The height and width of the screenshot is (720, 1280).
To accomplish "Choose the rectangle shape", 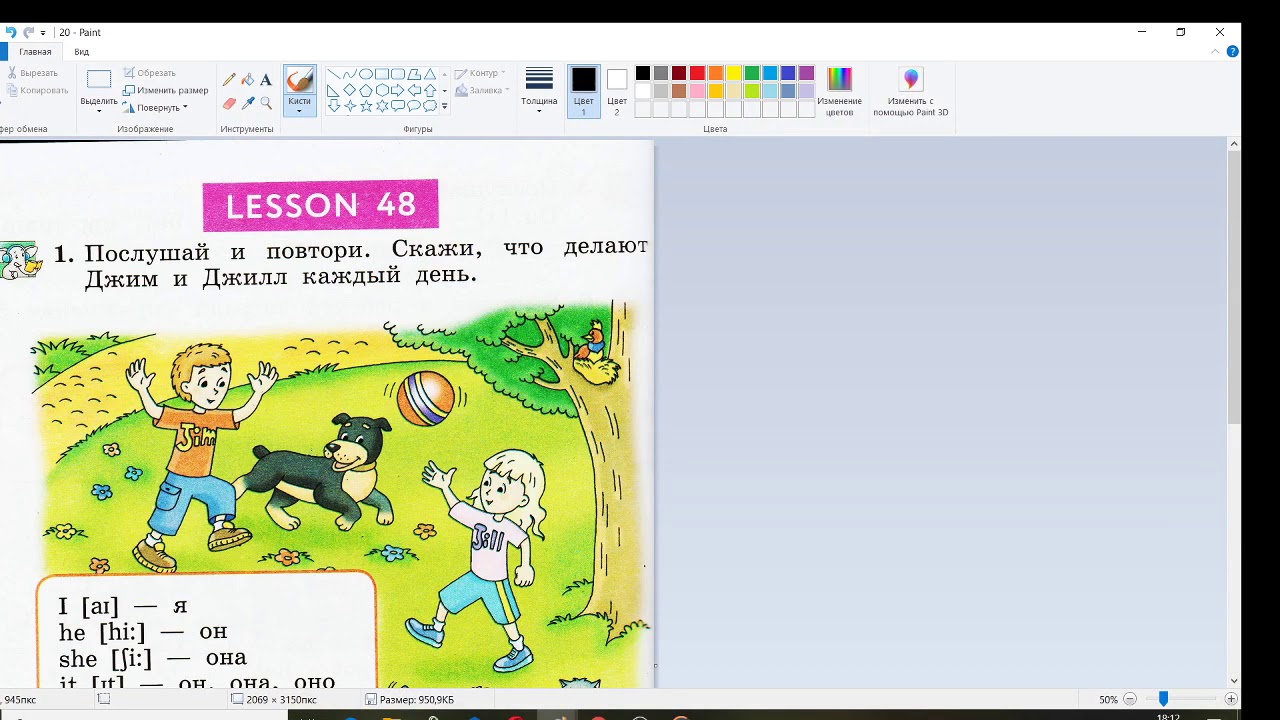I will pos(382,74).
